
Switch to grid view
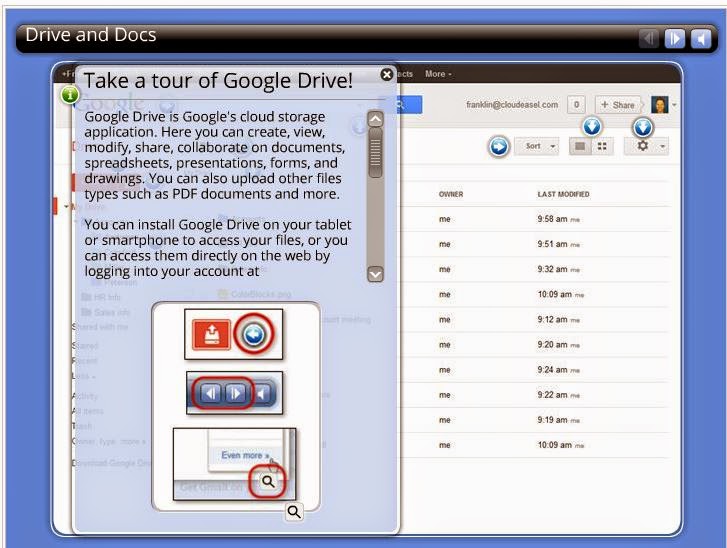tap(602, 147)
